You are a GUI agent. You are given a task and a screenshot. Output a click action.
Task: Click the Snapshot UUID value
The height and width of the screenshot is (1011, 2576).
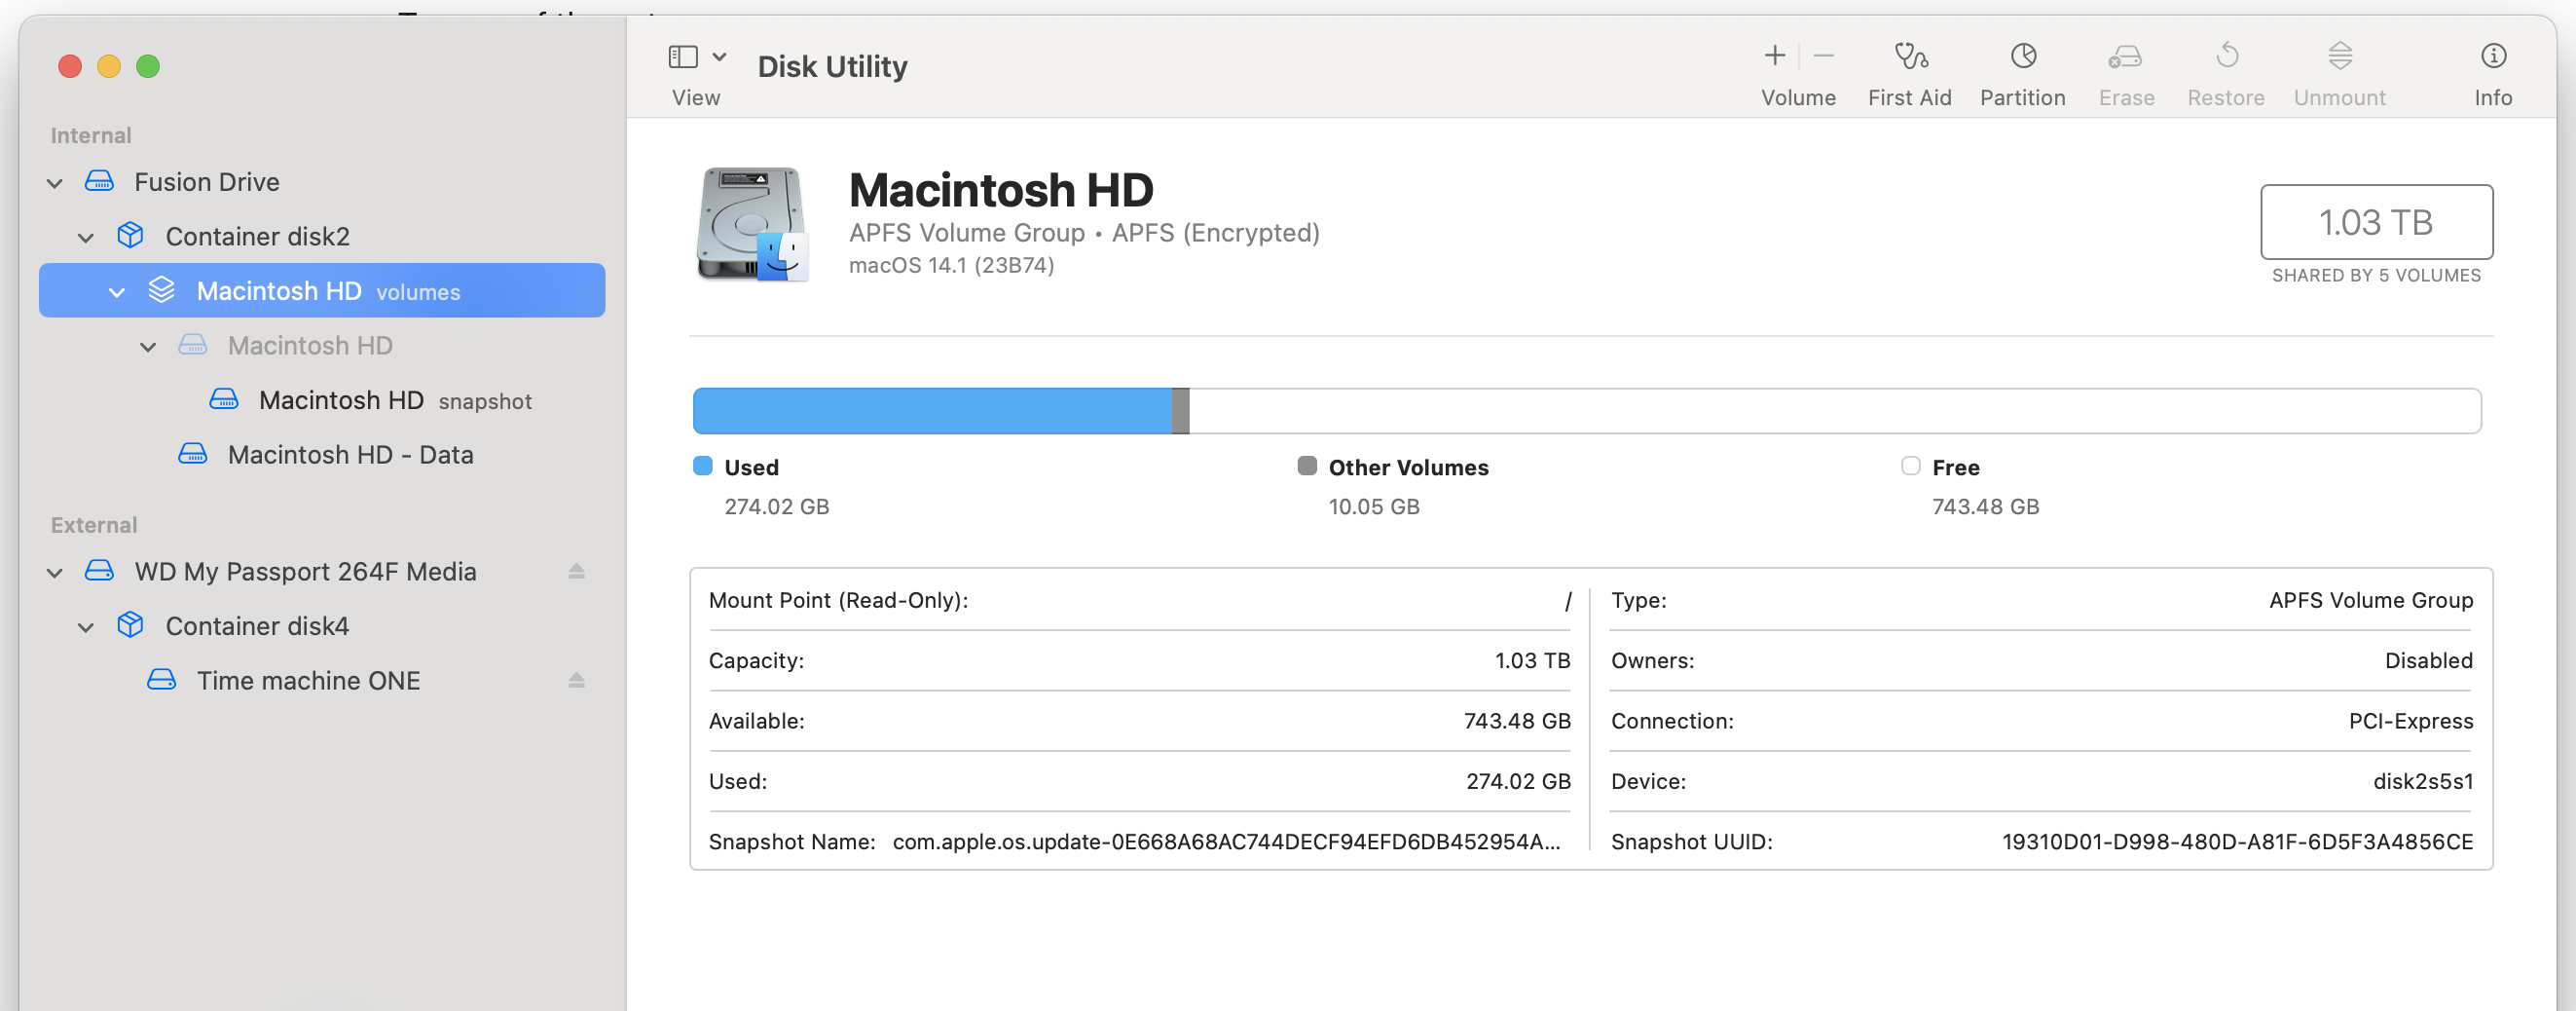pyautogui.click(x=2237, y=842)
